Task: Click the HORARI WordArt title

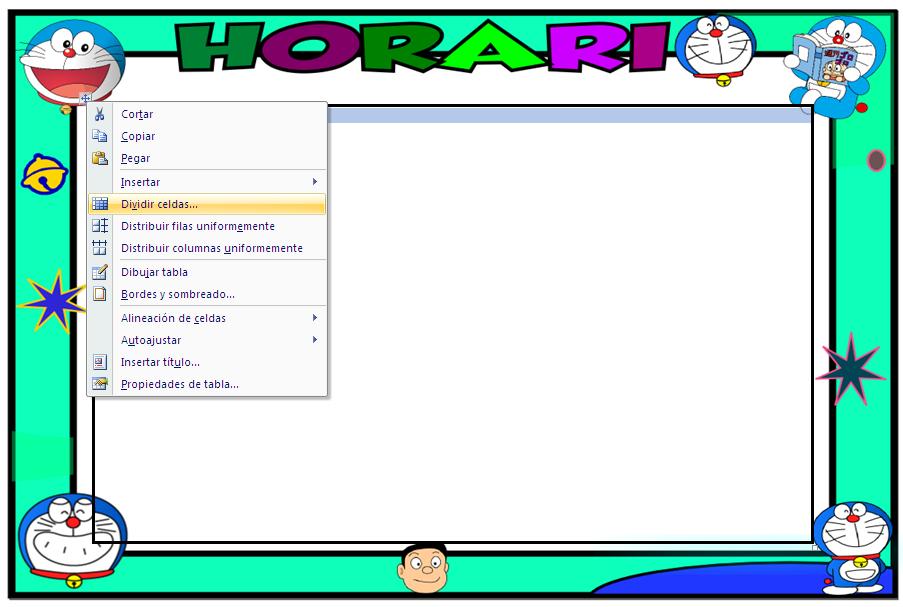Action: coord(422,47)
